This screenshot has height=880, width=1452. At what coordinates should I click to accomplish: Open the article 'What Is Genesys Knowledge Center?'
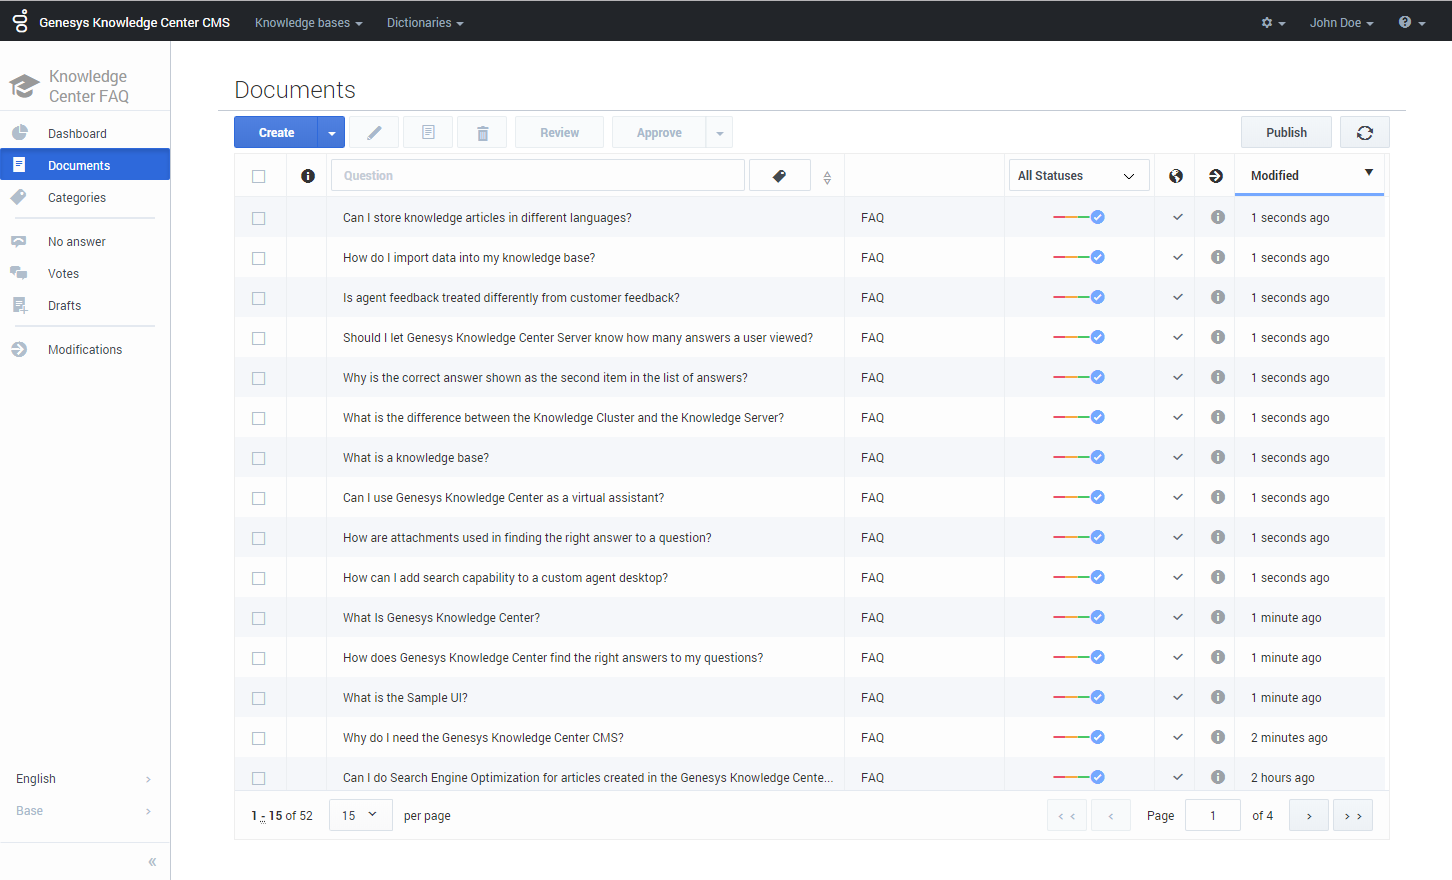coord(441,617)
